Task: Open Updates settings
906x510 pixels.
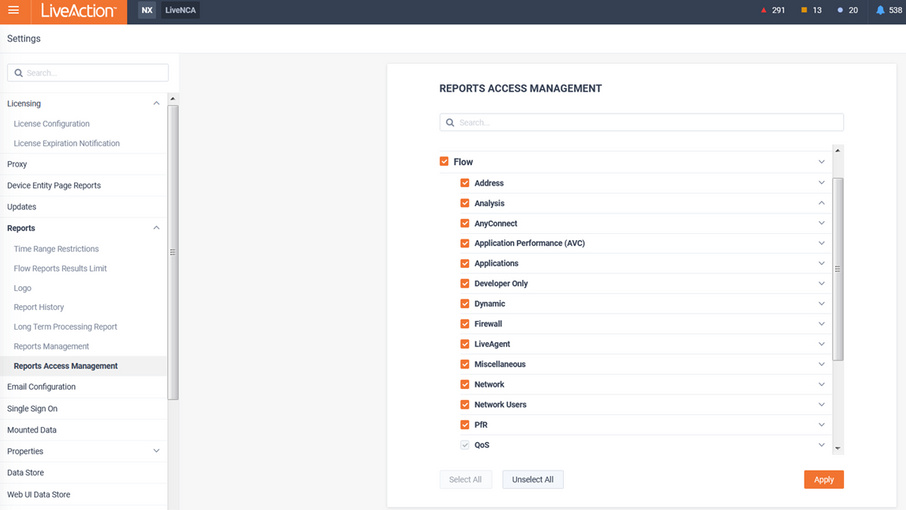Action: click(21, 207)
